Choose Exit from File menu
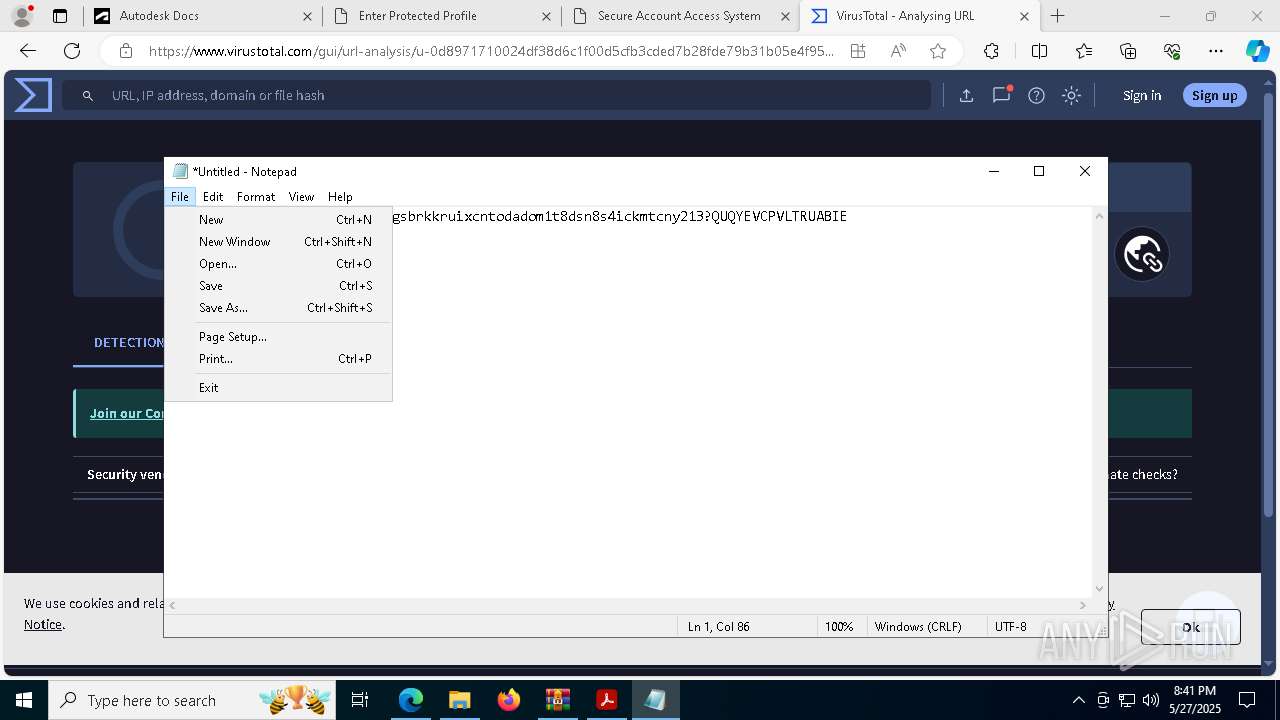1280x720 pixels. click(278, 388)
